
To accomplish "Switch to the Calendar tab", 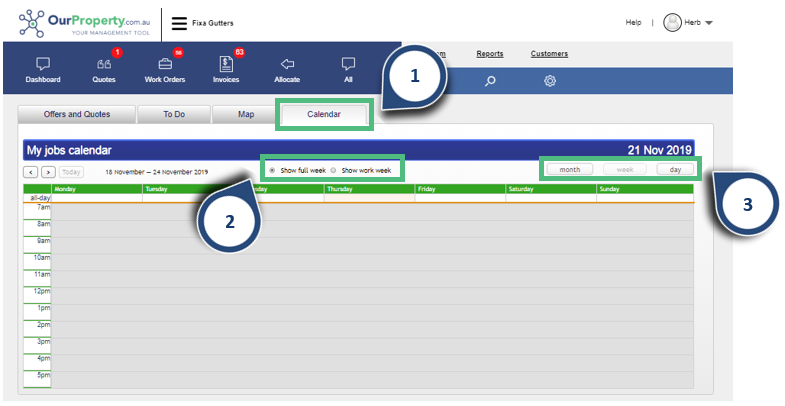I will pos(324,114).
